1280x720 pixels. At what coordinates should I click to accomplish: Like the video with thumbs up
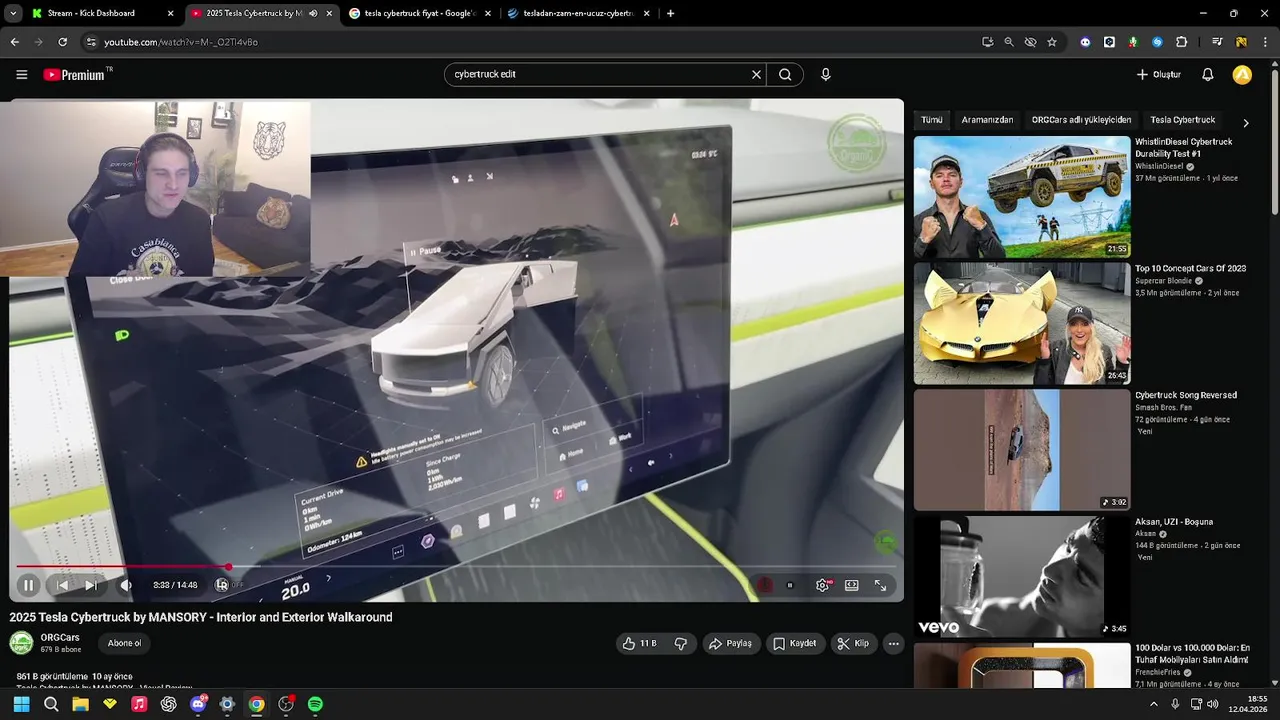(640, 643)
